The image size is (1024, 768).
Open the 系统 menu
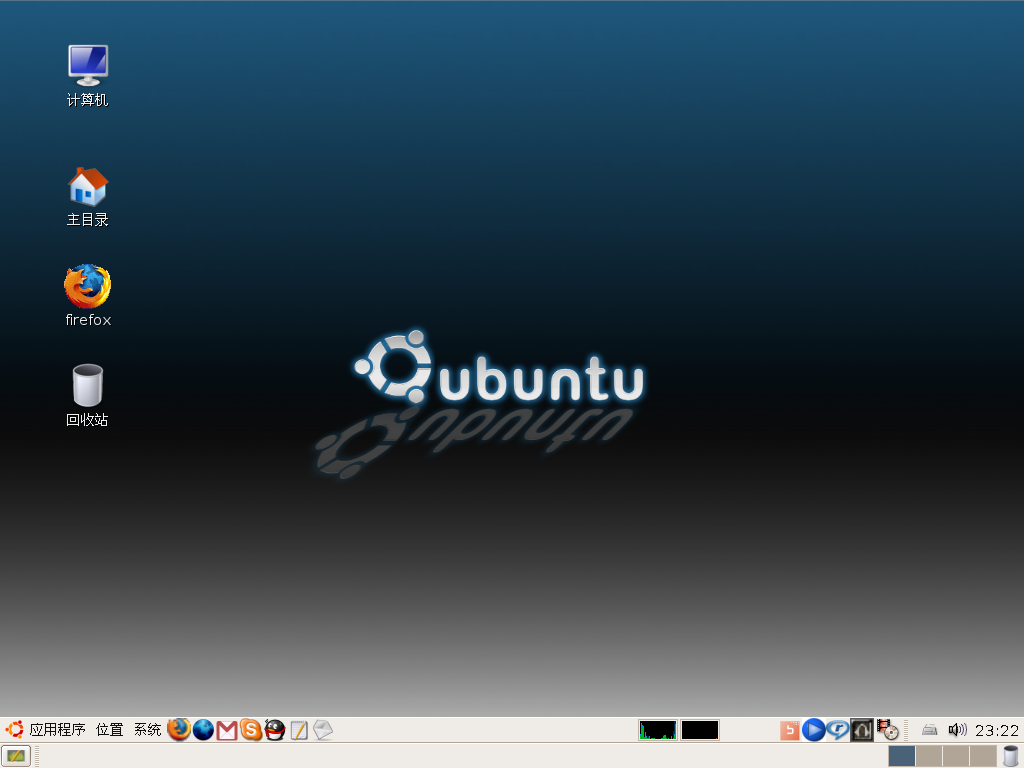148,729
